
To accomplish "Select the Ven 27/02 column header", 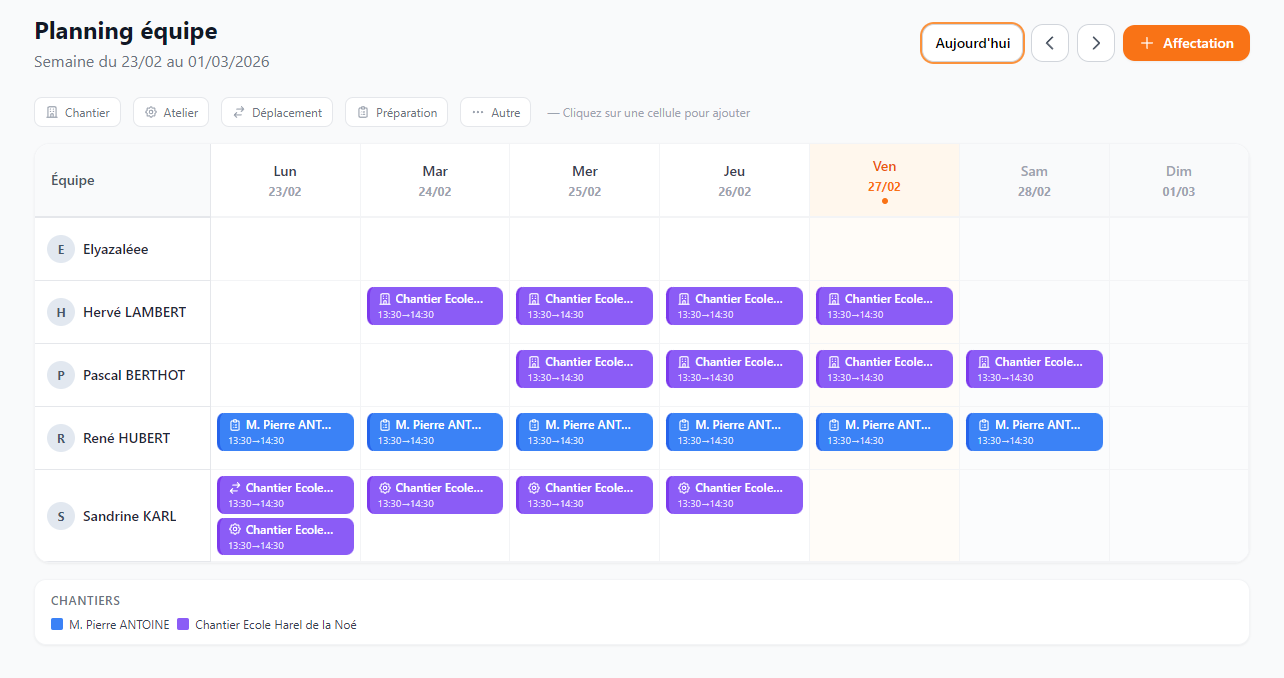I will 884,180.
